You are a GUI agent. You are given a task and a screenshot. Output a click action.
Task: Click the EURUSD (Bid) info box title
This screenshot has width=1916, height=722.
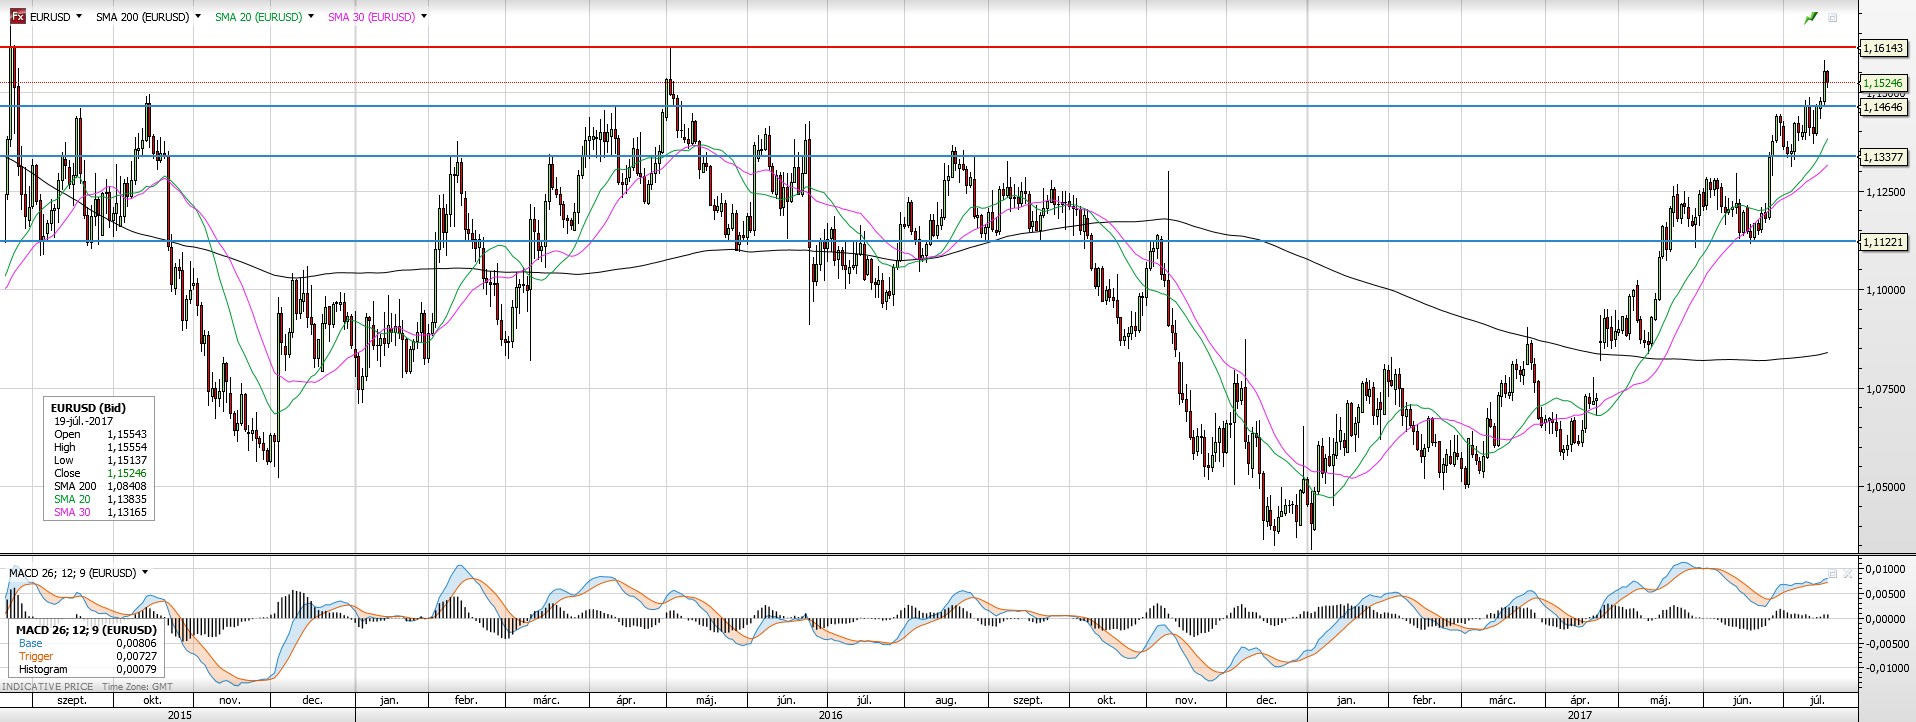pyautogui.click(x=88, y=408)
